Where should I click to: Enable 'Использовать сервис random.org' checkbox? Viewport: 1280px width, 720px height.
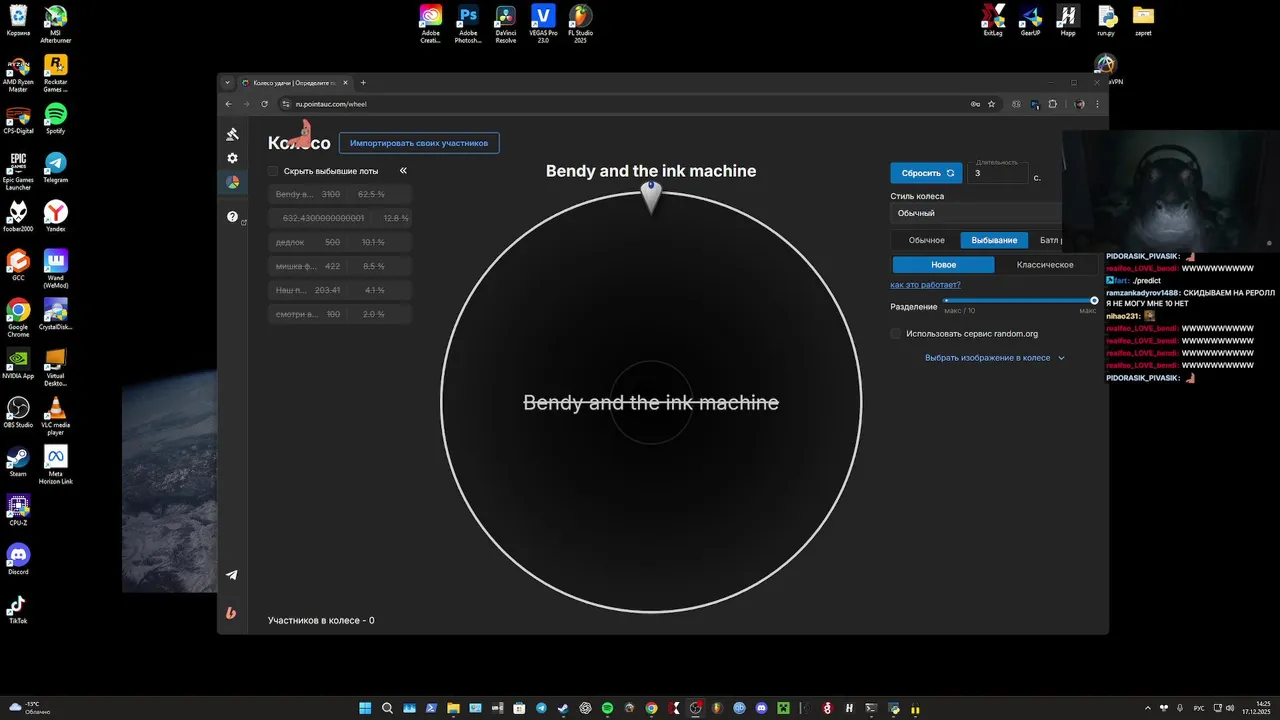click(896, 334)
